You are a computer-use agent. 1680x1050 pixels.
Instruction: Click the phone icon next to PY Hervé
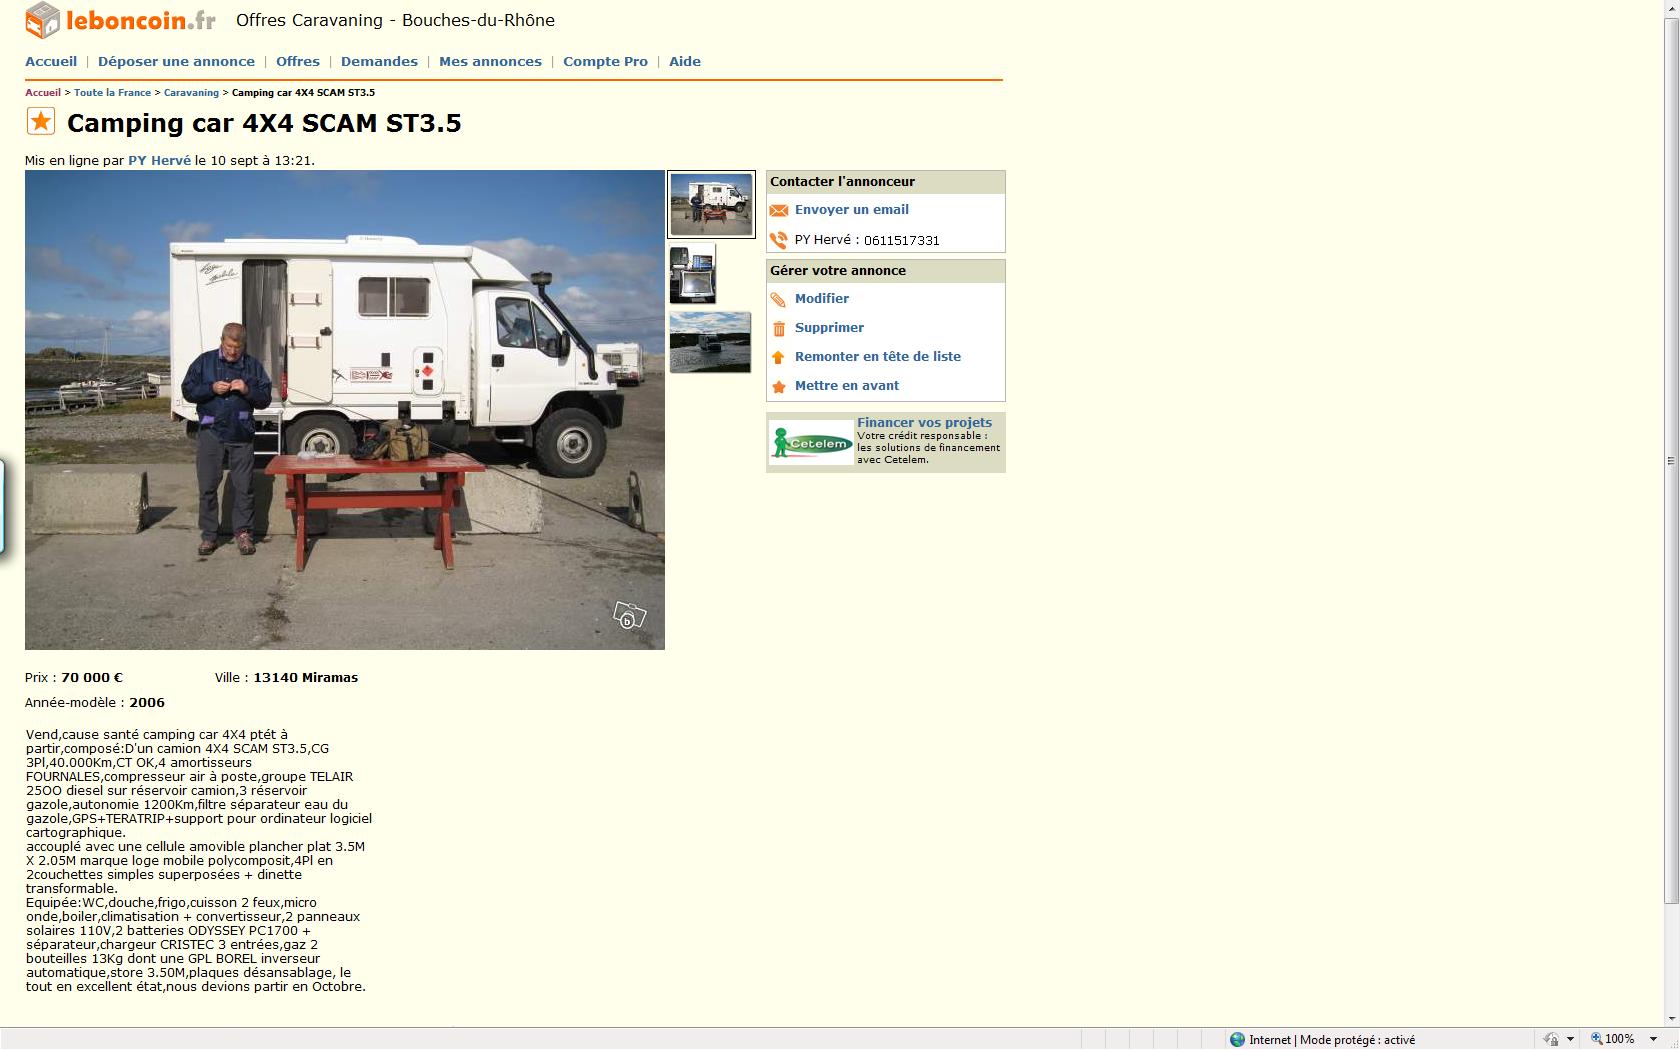(779, 240)
